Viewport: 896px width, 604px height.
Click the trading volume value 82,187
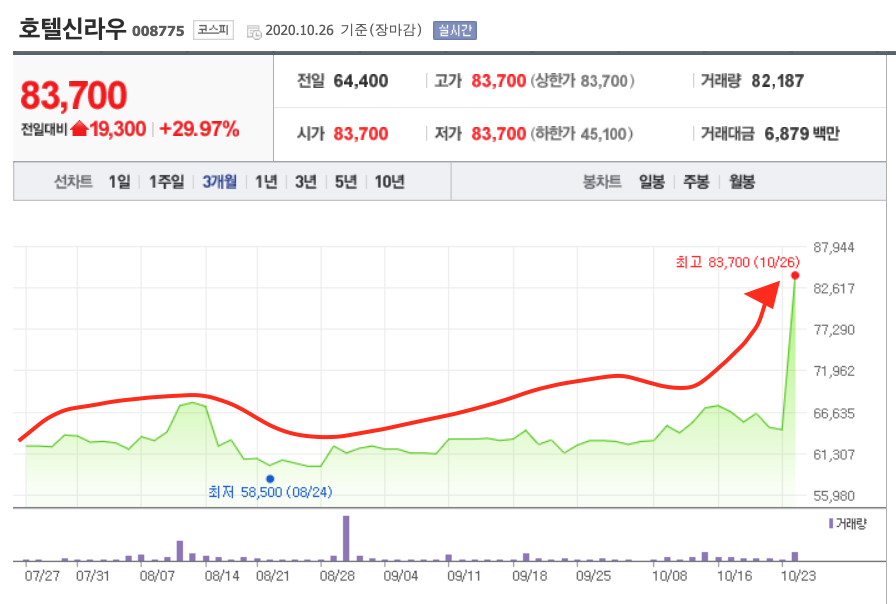[778, 81]
